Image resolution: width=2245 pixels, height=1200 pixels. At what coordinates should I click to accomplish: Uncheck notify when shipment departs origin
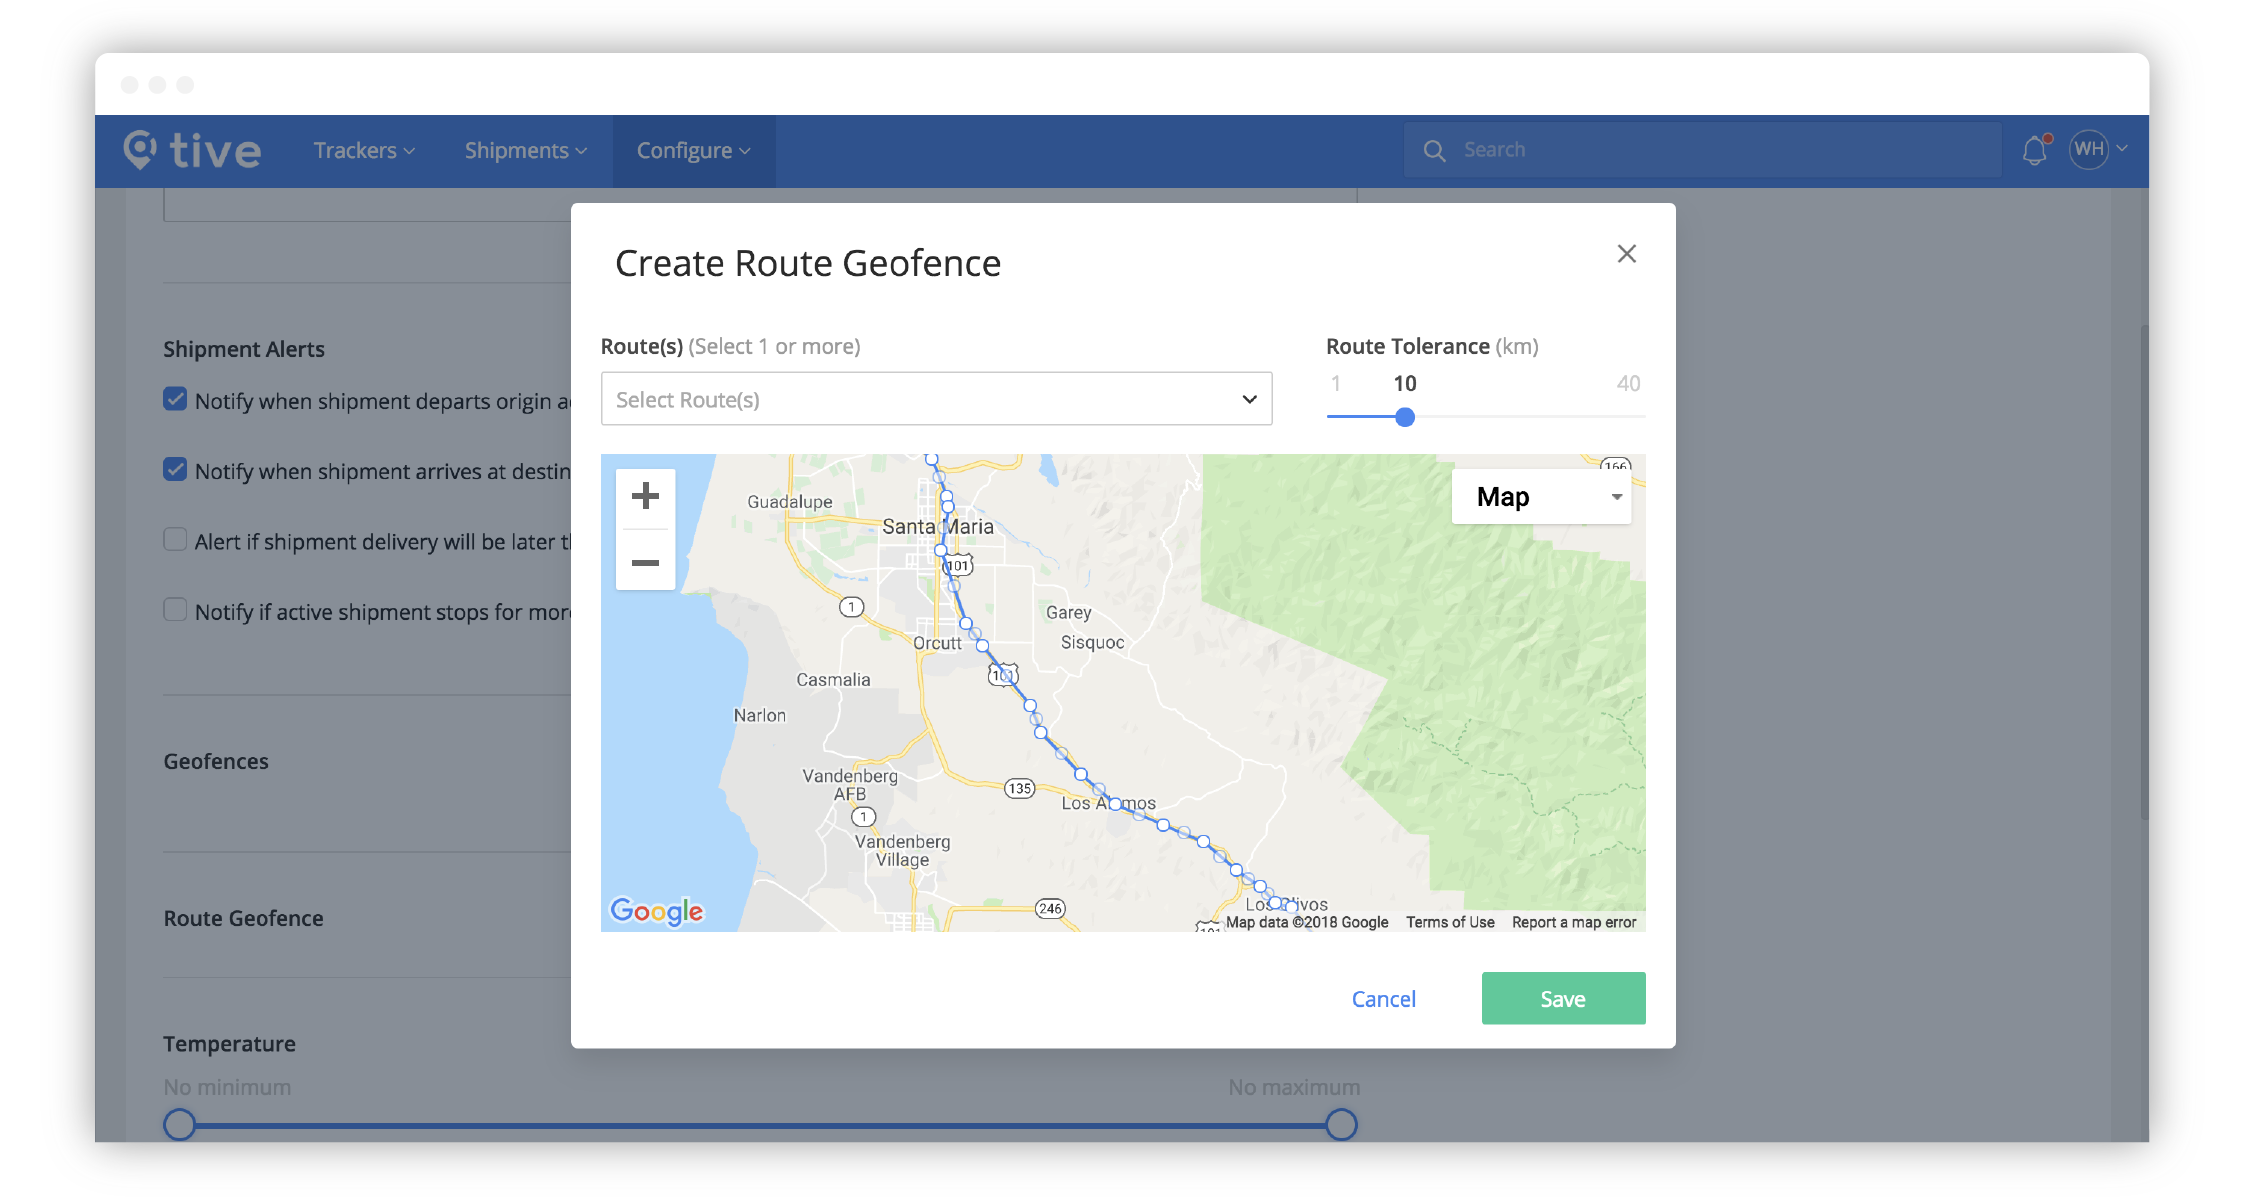(175, 400)
